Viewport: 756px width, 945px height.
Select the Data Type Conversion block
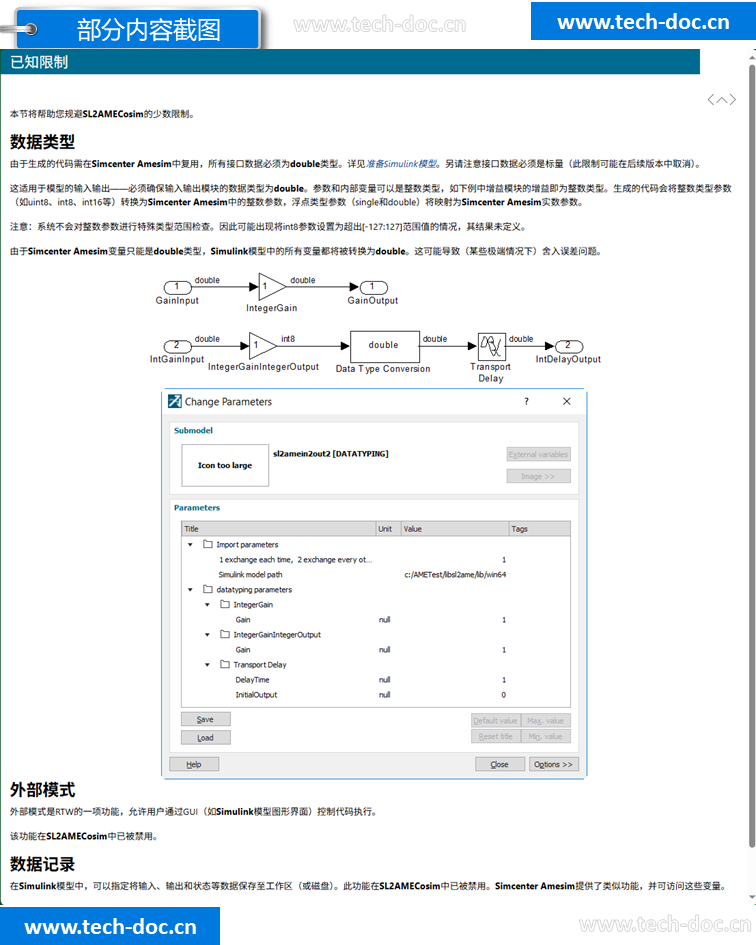[x=385, y=346]
